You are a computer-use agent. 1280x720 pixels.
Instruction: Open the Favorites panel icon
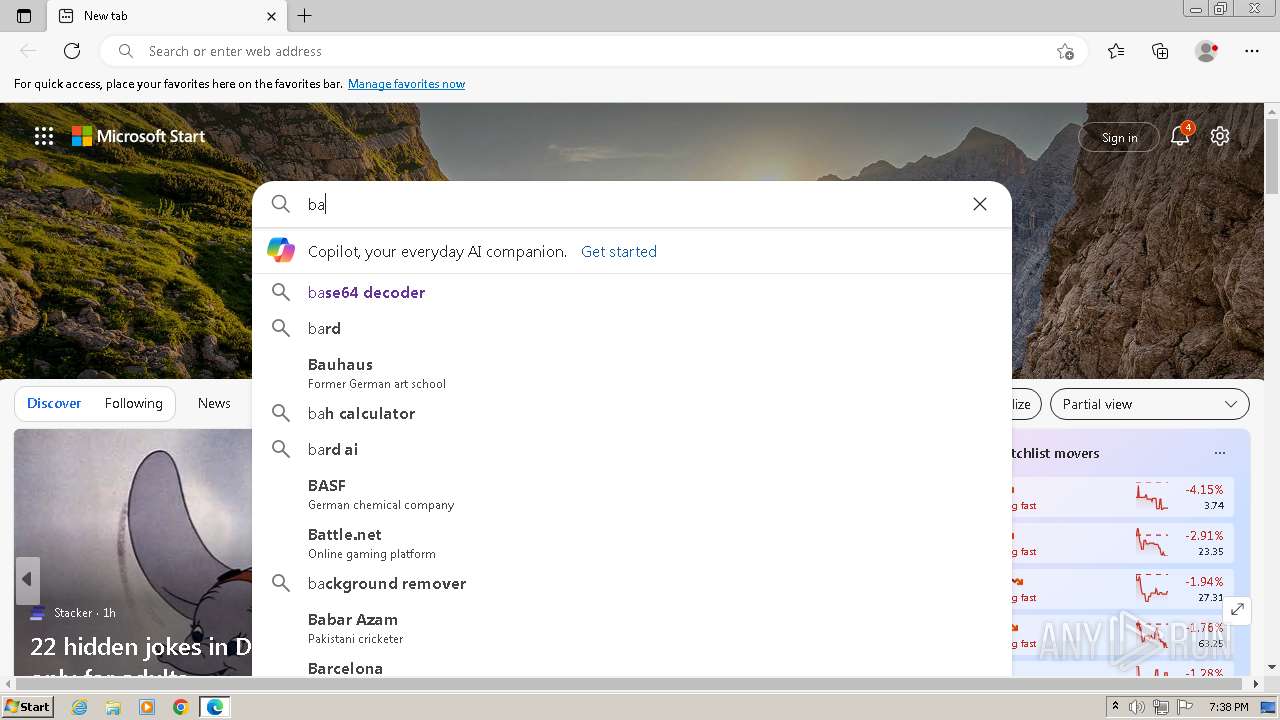1116,51
